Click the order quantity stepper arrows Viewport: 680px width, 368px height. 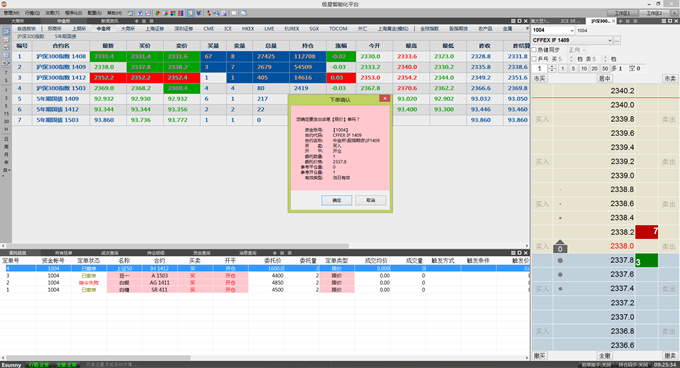pyautogui.click(x=552, y=68)
